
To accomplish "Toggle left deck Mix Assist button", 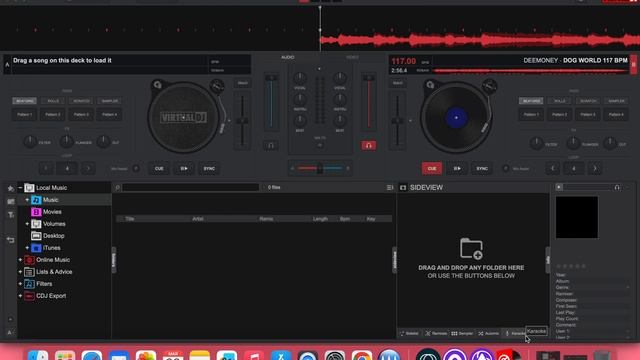I will click(136, 168).
